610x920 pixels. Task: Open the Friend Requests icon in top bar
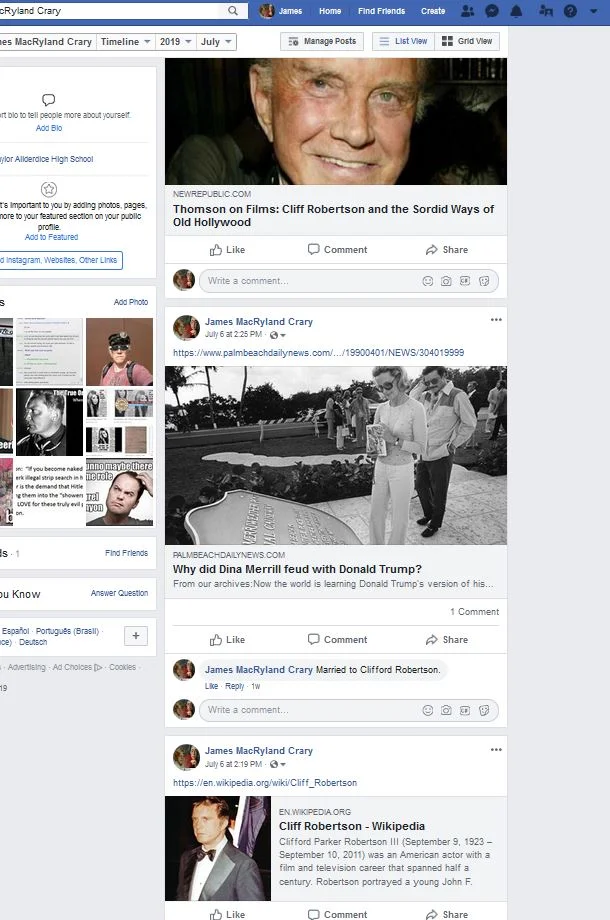467,11
